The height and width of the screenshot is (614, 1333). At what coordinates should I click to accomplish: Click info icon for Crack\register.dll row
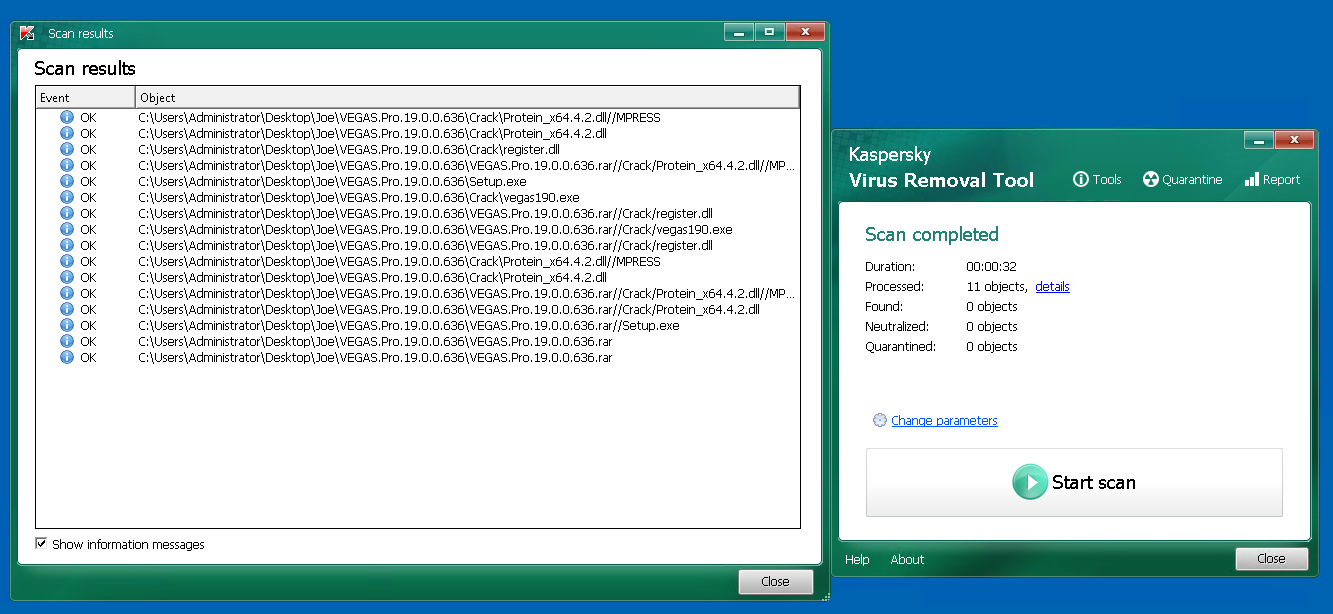pos(67,149)
